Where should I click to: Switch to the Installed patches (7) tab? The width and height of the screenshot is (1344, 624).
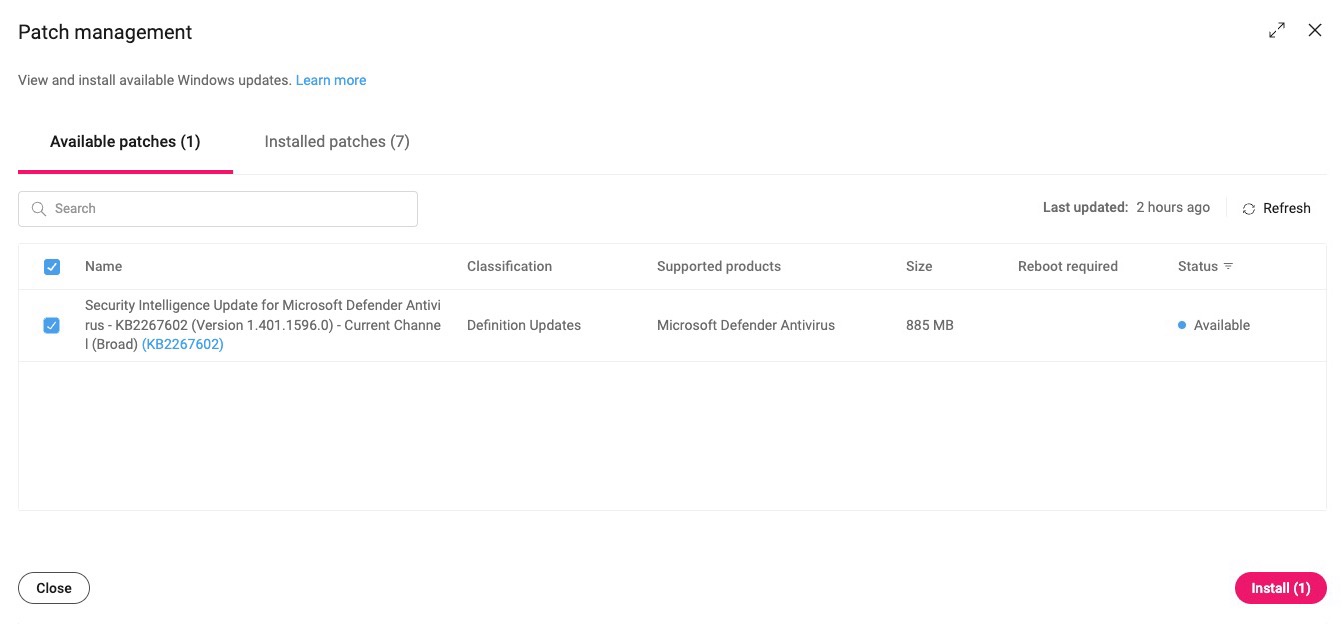337,142
